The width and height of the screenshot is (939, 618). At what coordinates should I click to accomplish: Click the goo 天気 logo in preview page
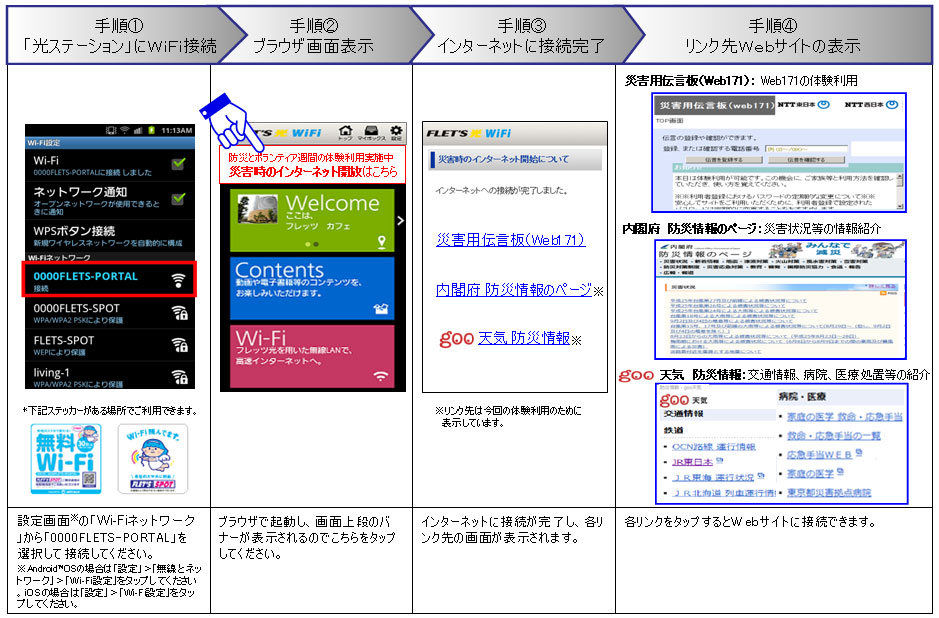(x=683, y=399)
